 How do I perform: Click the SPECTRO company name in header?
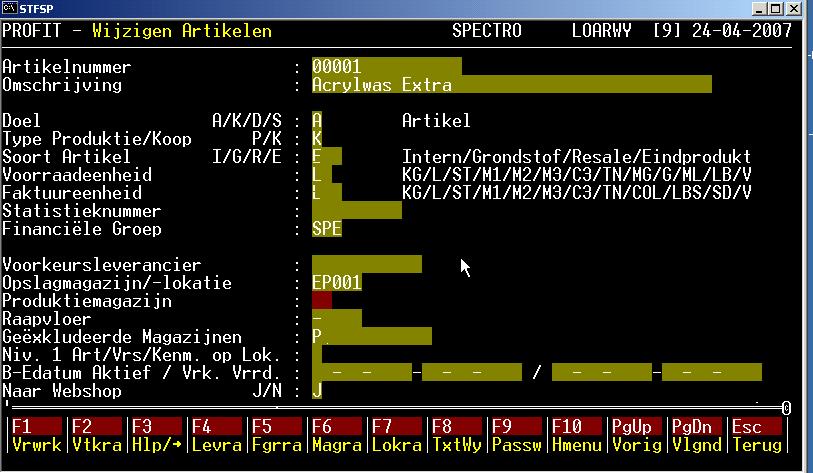pos(487,31)
